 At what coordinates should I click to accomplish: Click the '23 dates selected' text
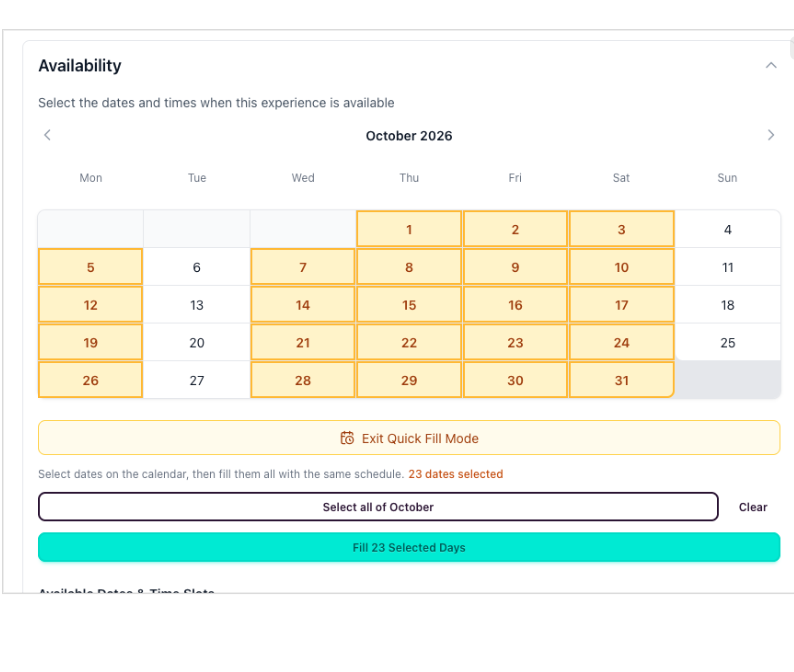(456, 474)
